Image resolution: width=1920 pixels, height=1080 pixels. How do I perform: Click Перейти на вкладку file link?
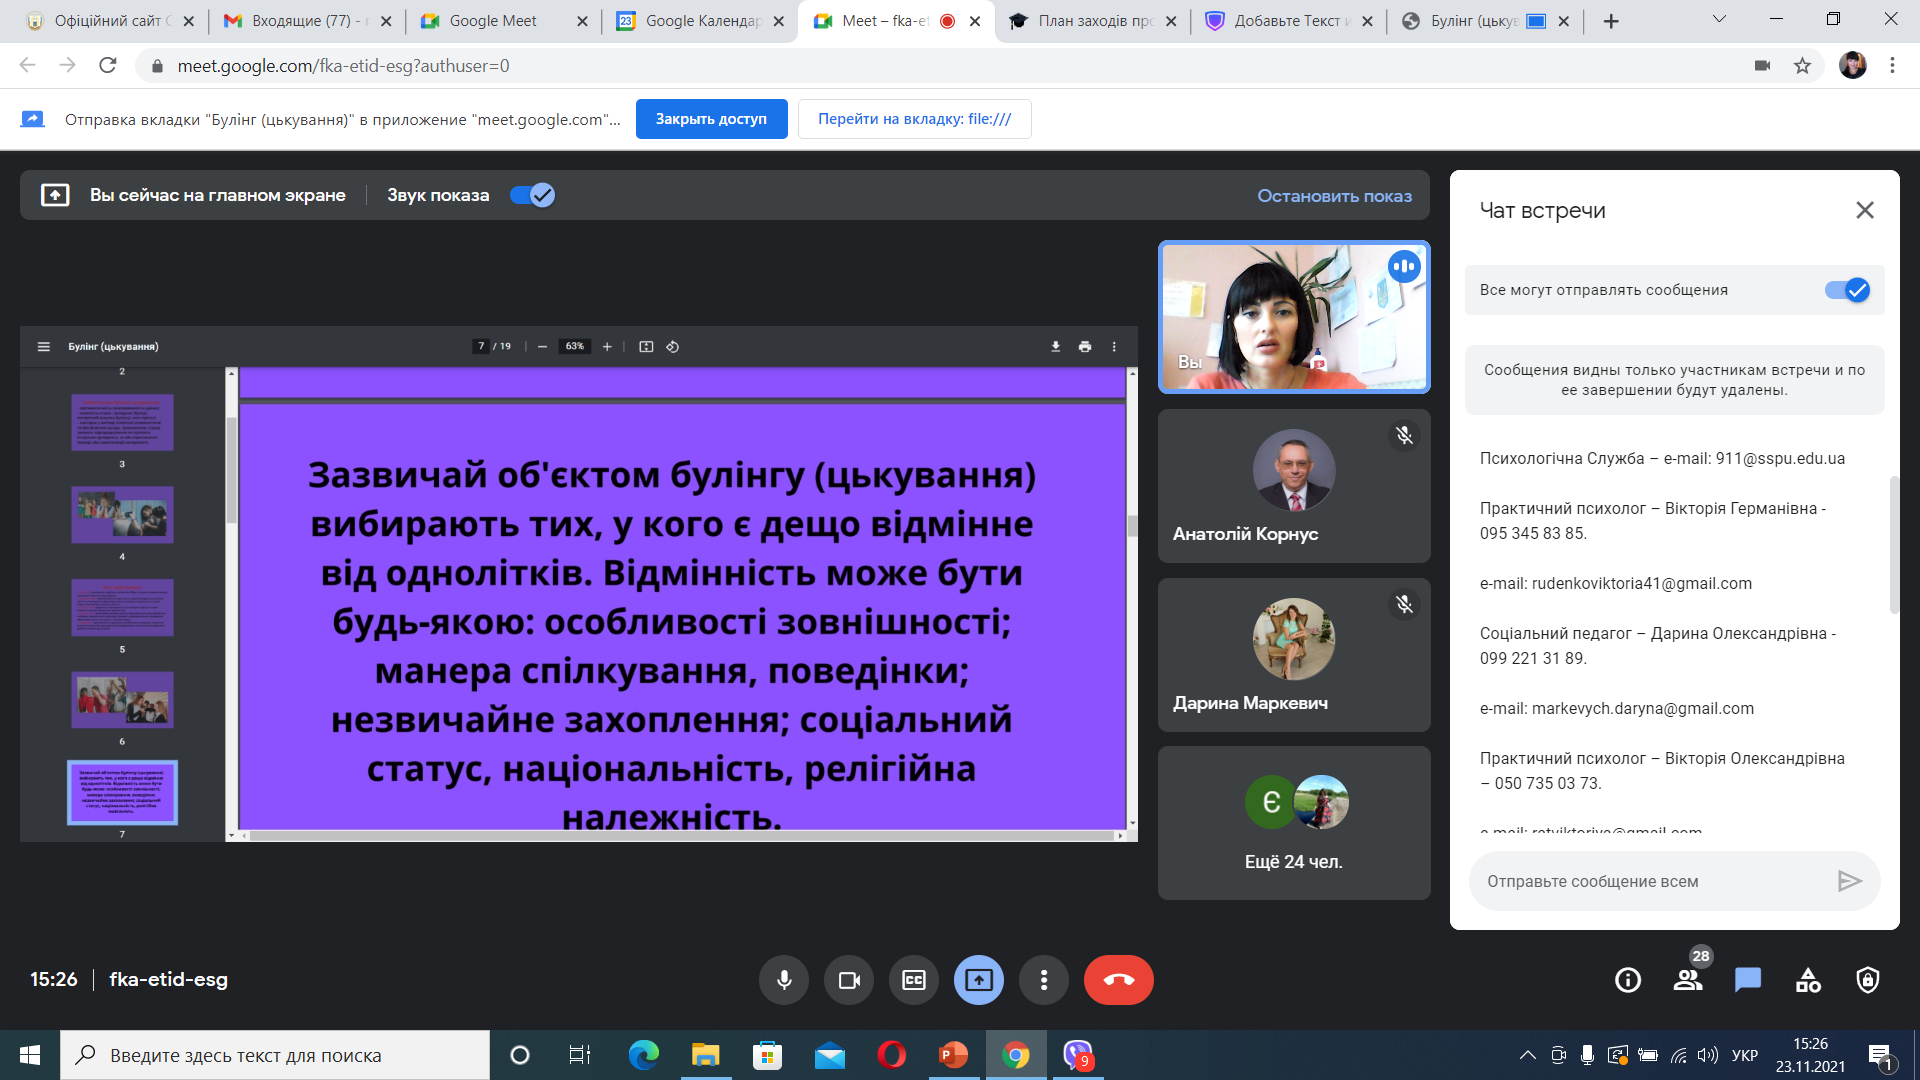[x=914, y=119]
